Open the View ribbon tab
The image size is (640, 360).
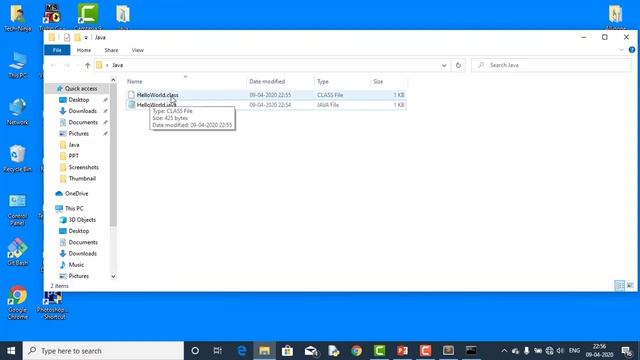[x=138, y=50]
